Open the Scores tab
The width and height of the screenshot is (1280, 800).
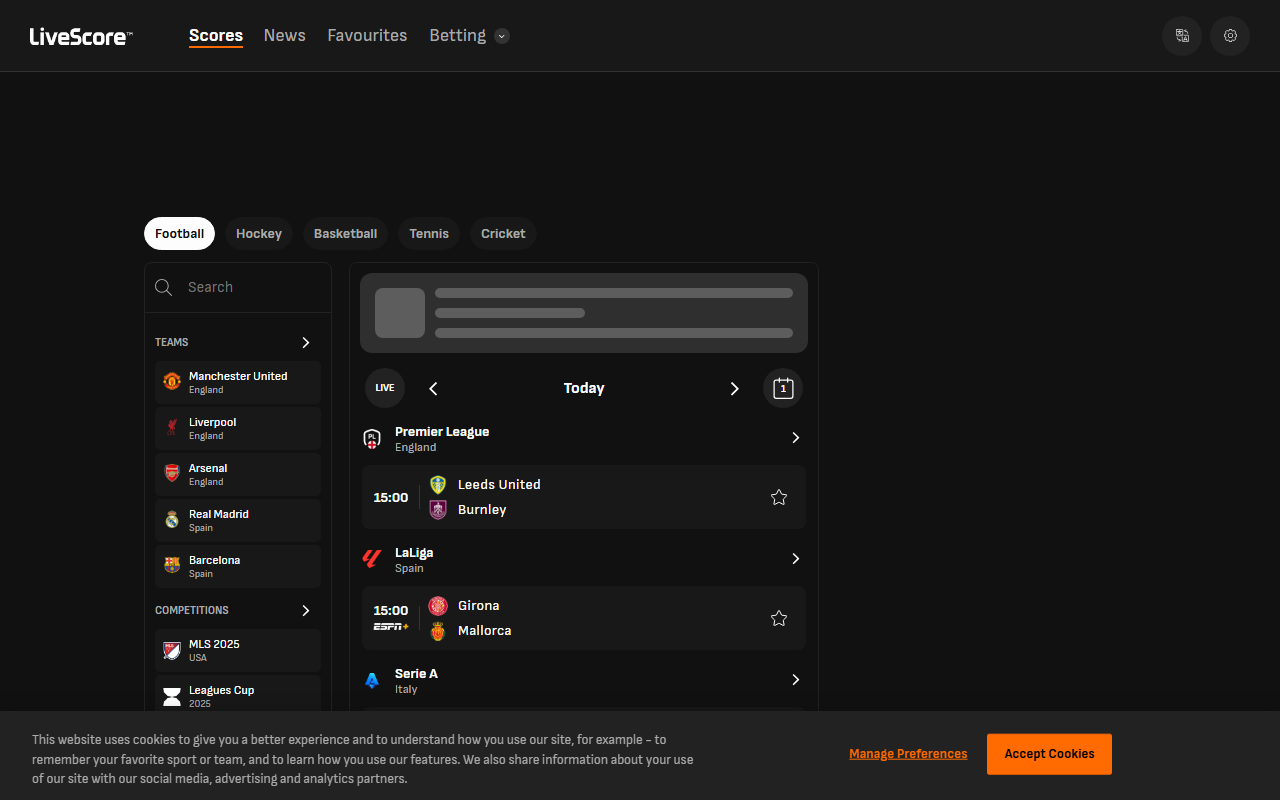216,36
